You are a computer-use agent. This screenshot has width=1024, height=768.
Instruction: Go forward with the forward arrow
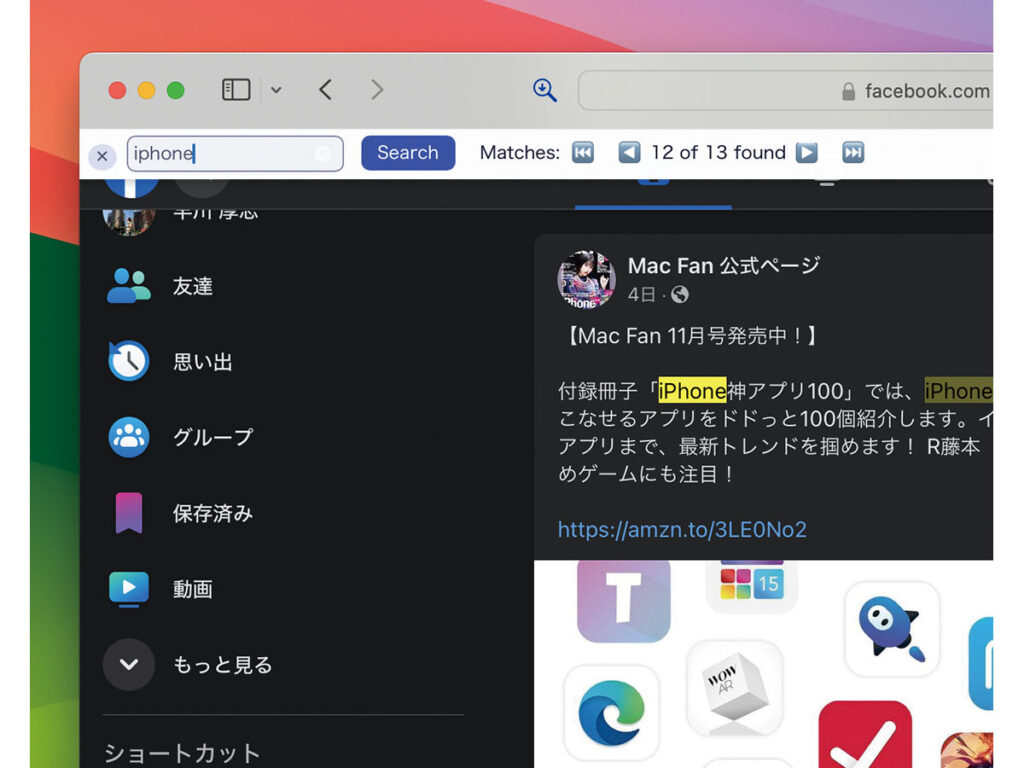pos(377,89)
